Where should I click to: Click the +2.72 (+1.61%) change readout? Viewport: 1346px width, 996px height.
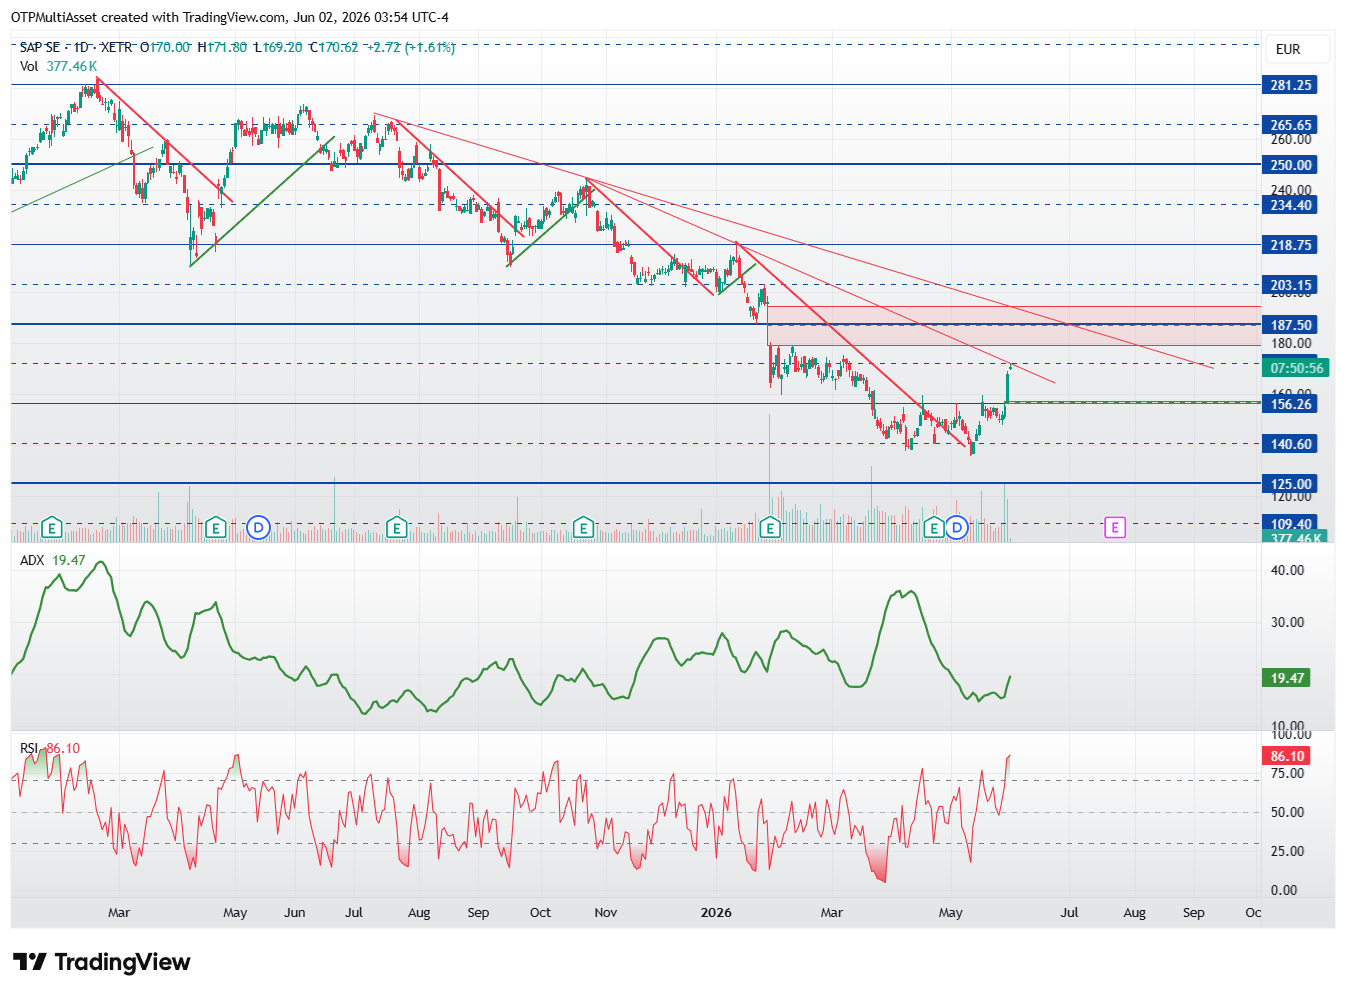click(410, 47)
